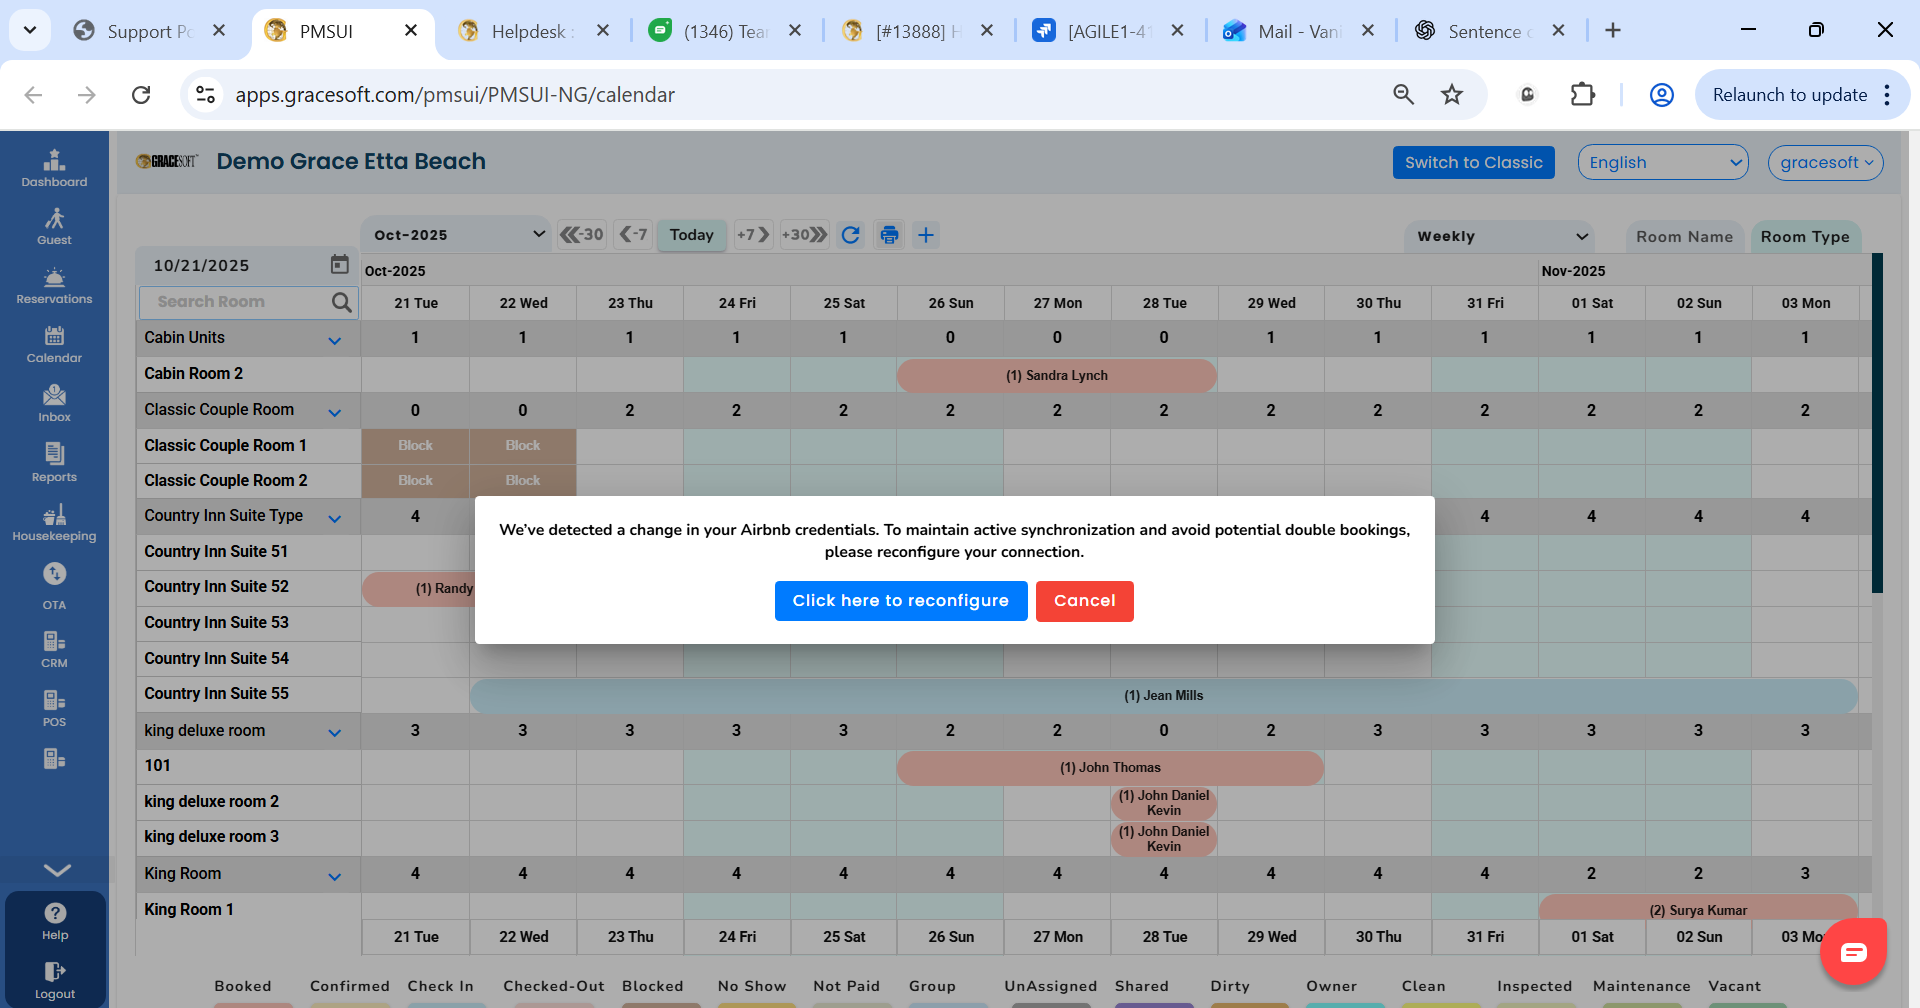Open OTA section in sidebar
Screen dimensions: 1920x1008
click(x=54, y=586)
